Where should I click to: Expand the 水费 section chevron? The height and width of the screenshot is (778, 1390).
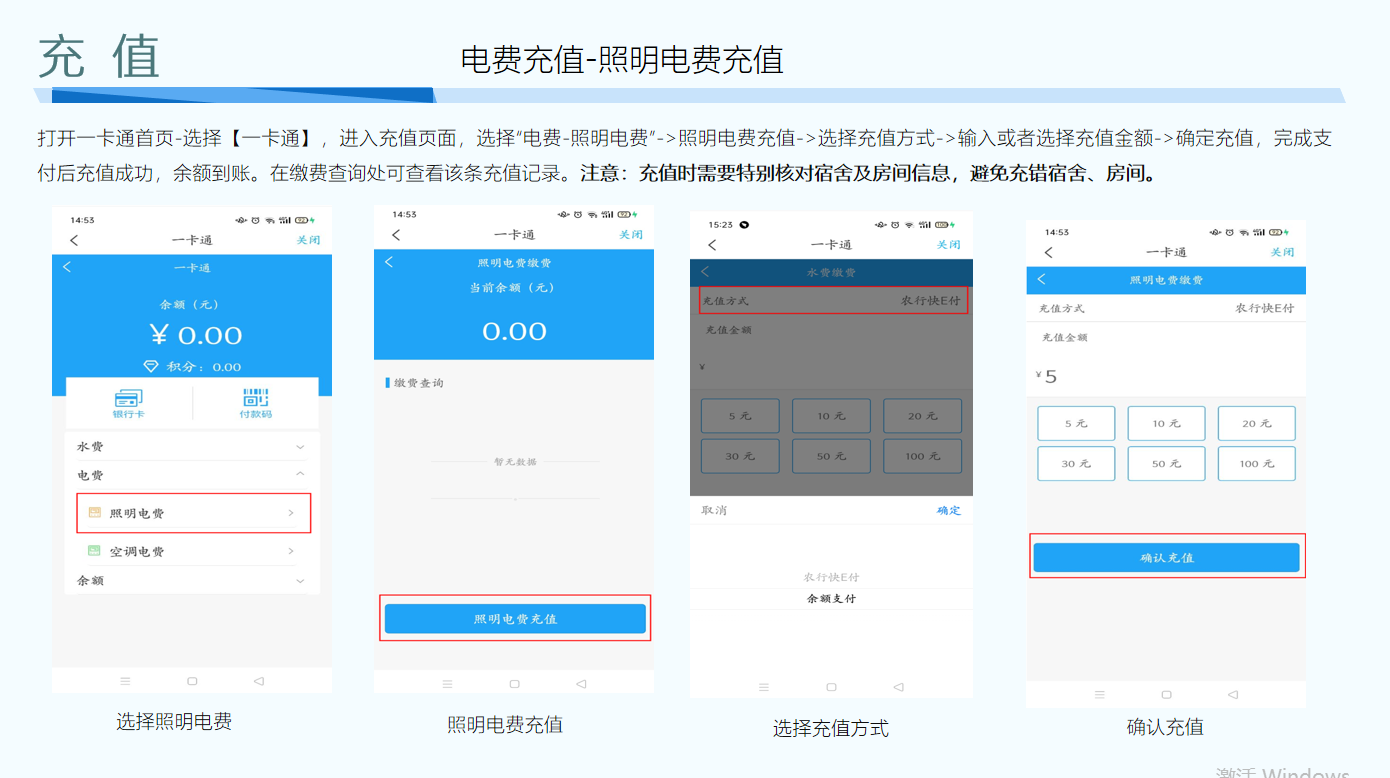pyautogui.click(x=300, y=447)
